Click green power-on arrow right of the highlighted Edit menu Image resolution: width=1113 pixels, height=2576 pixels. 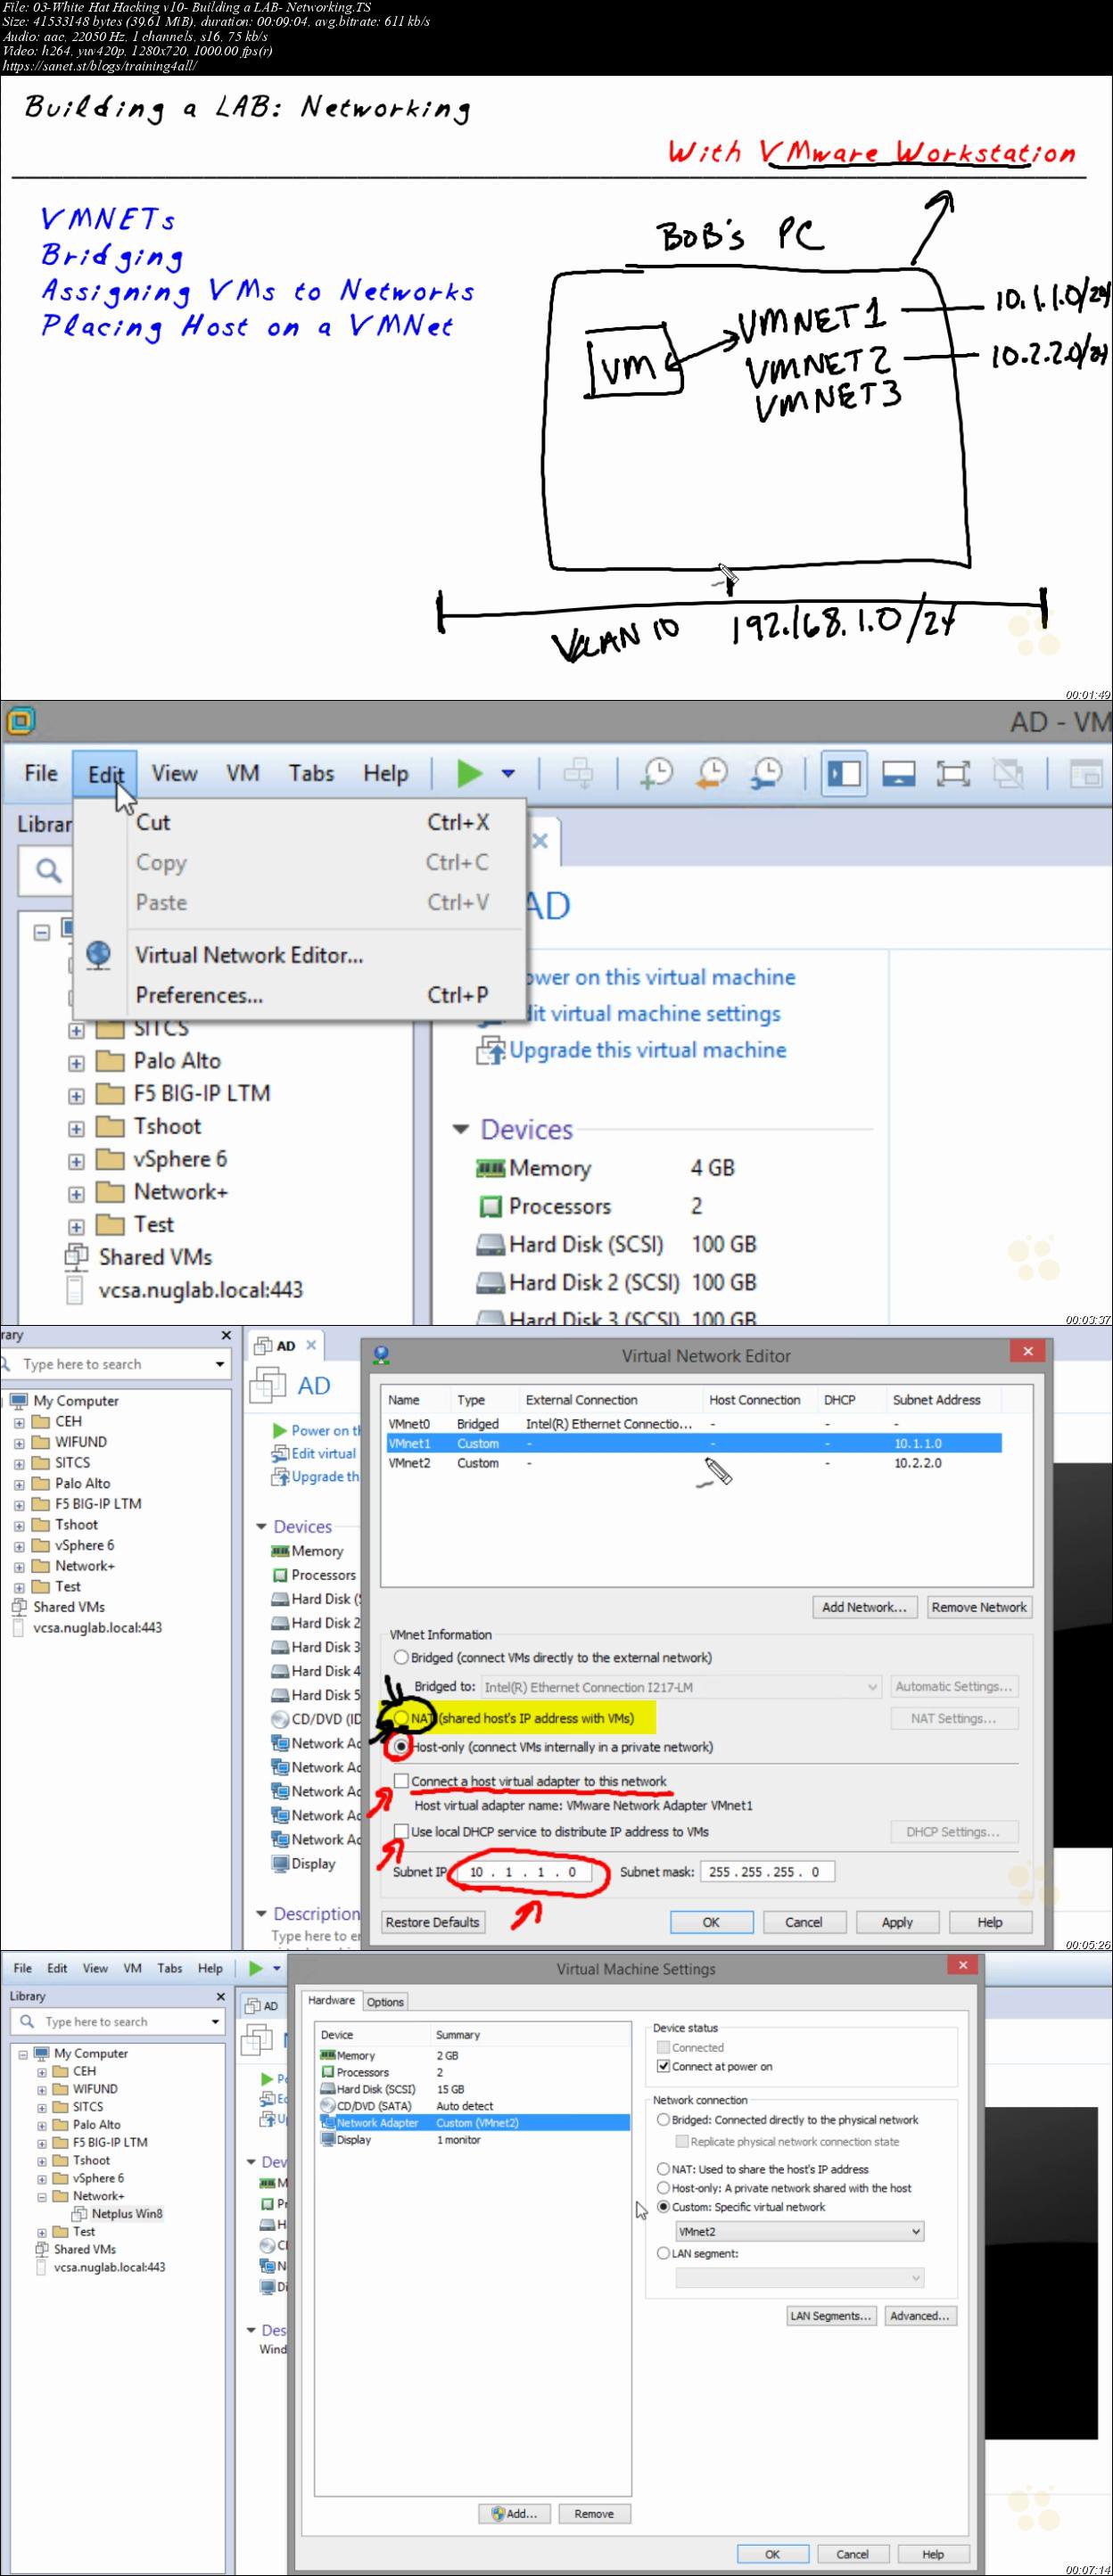[x=469, y=773]
